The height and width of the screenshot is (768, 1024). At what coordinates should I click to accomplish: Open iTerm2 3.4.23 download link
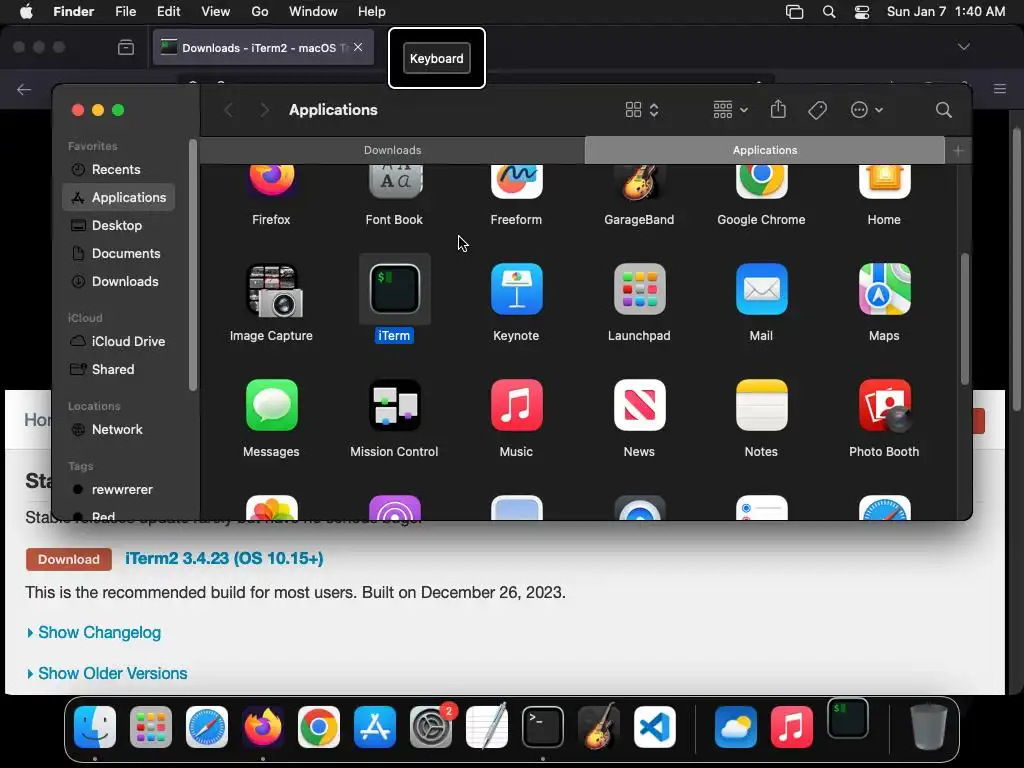[x=224, y=559]
